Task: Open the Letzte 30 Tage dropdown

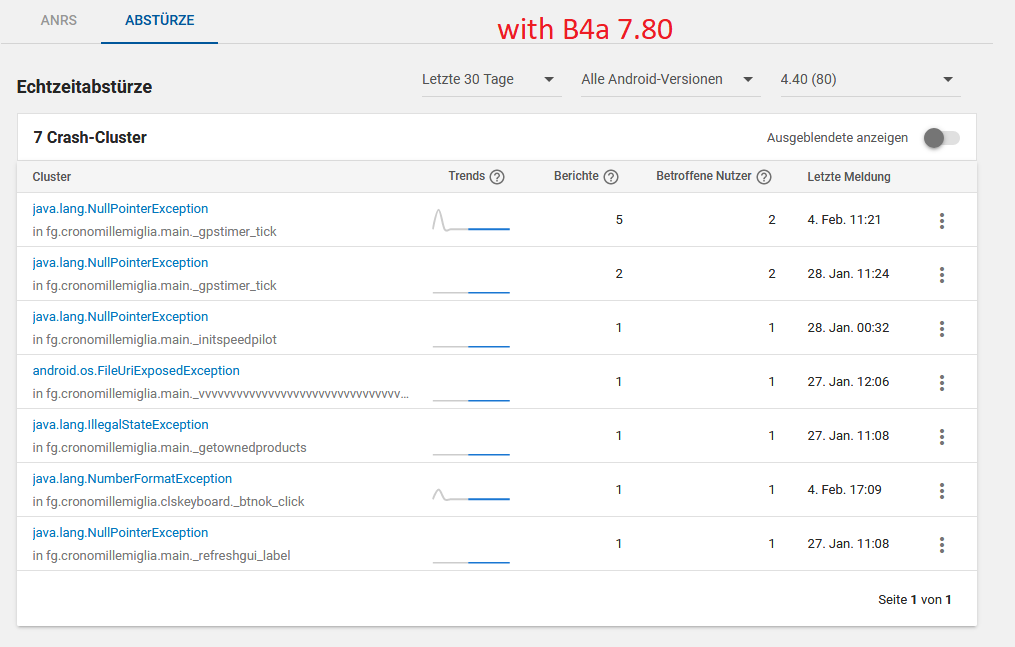Action: pos(489,80)
